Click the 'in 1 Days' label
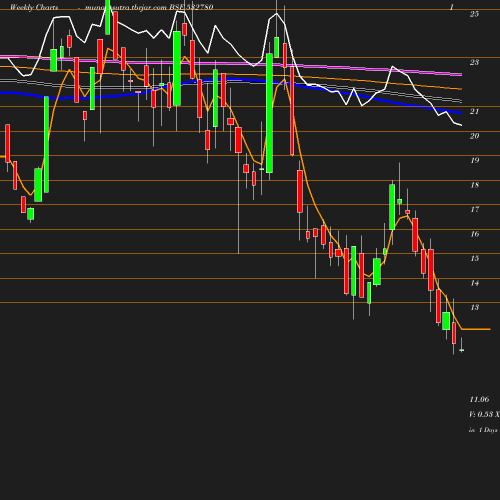The width and height of the screenshot is (500, 500). coord(483,430)
